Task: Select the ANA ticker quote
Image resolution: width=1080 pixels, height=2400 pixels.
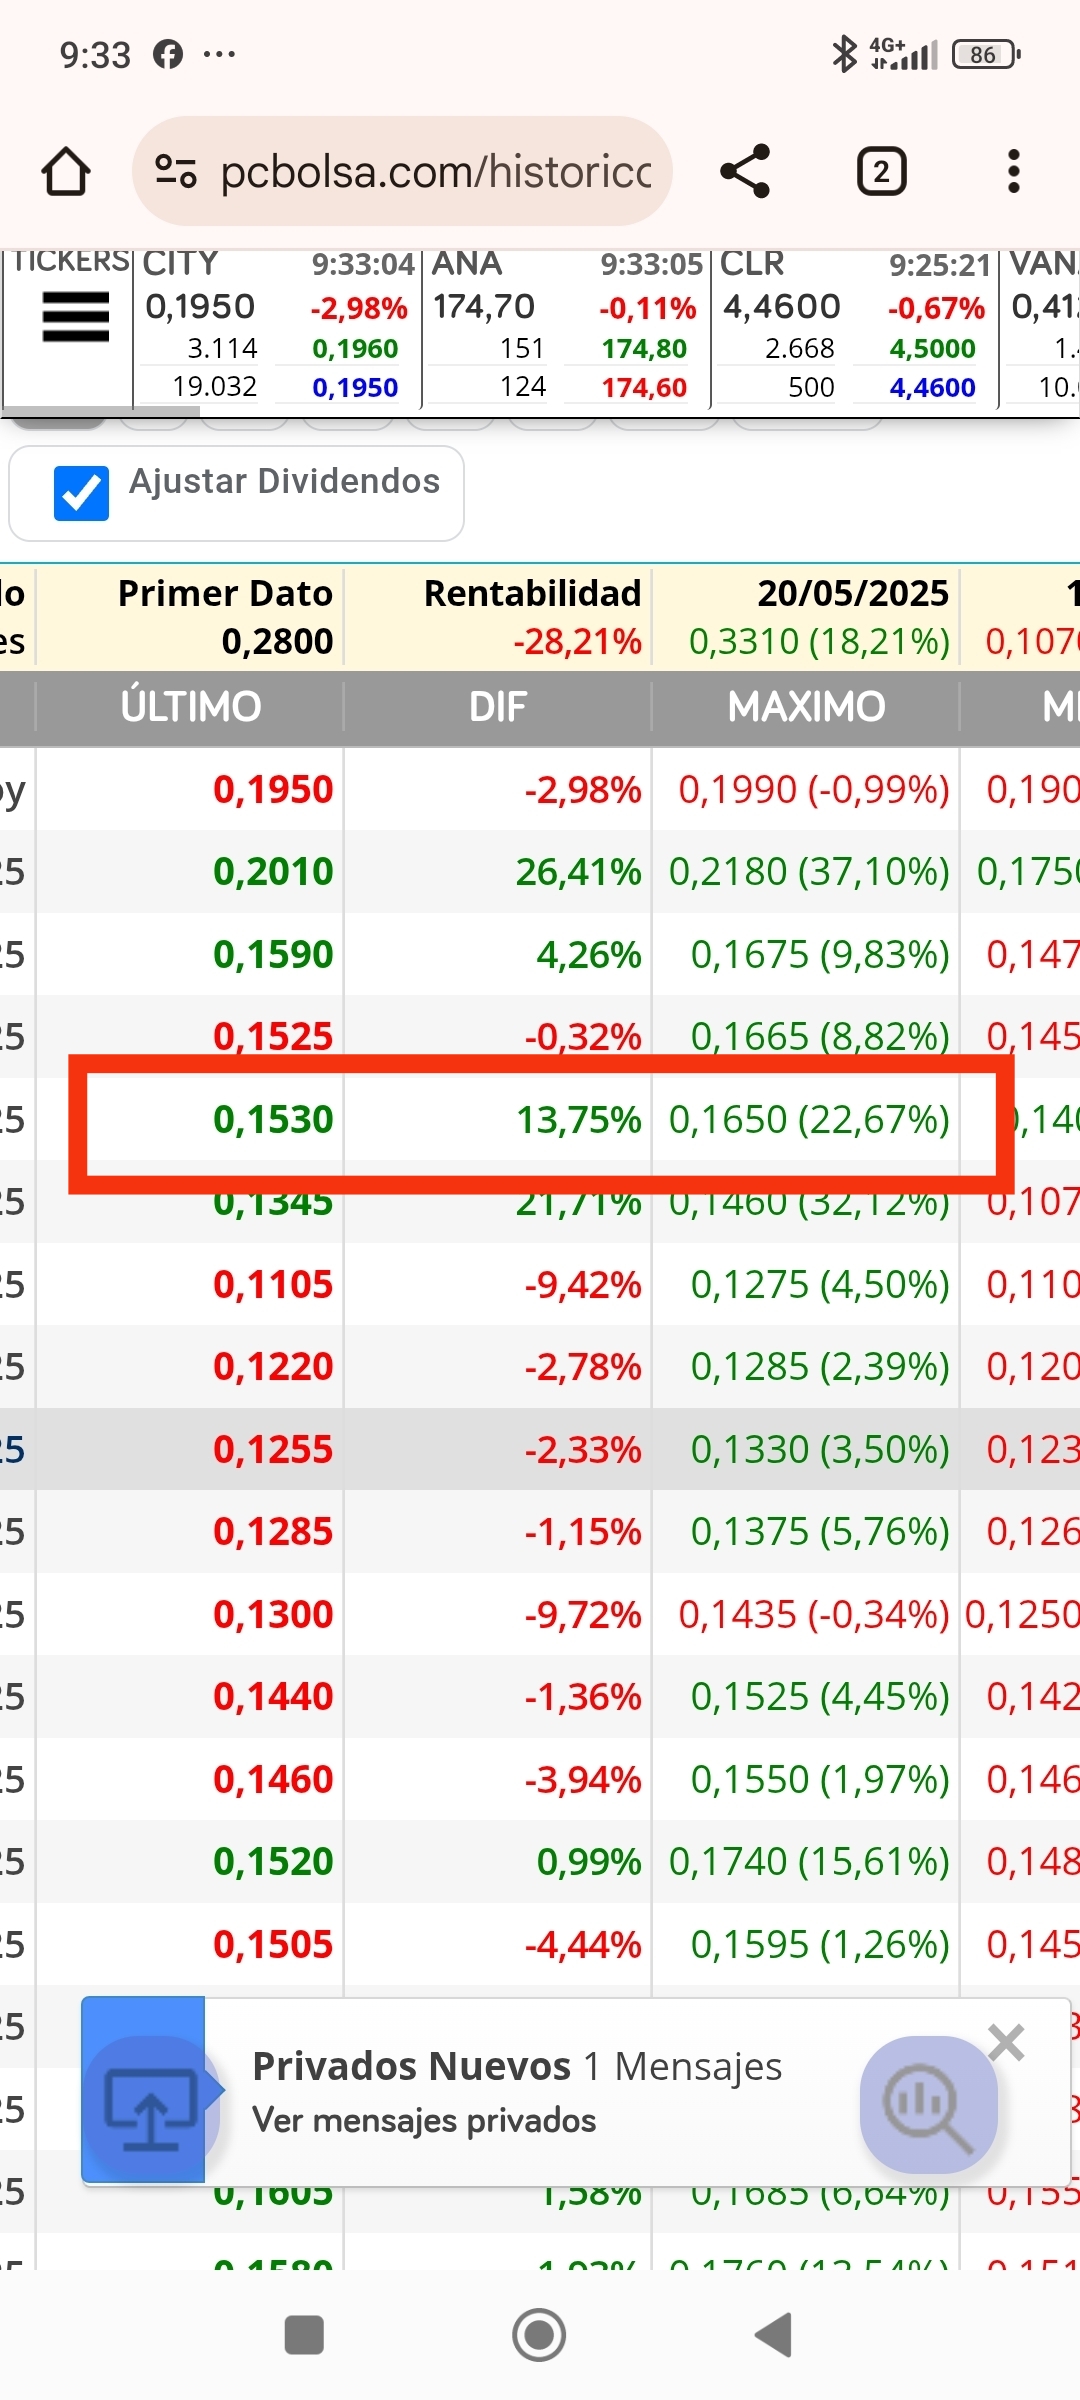Action: coord(566,326)
